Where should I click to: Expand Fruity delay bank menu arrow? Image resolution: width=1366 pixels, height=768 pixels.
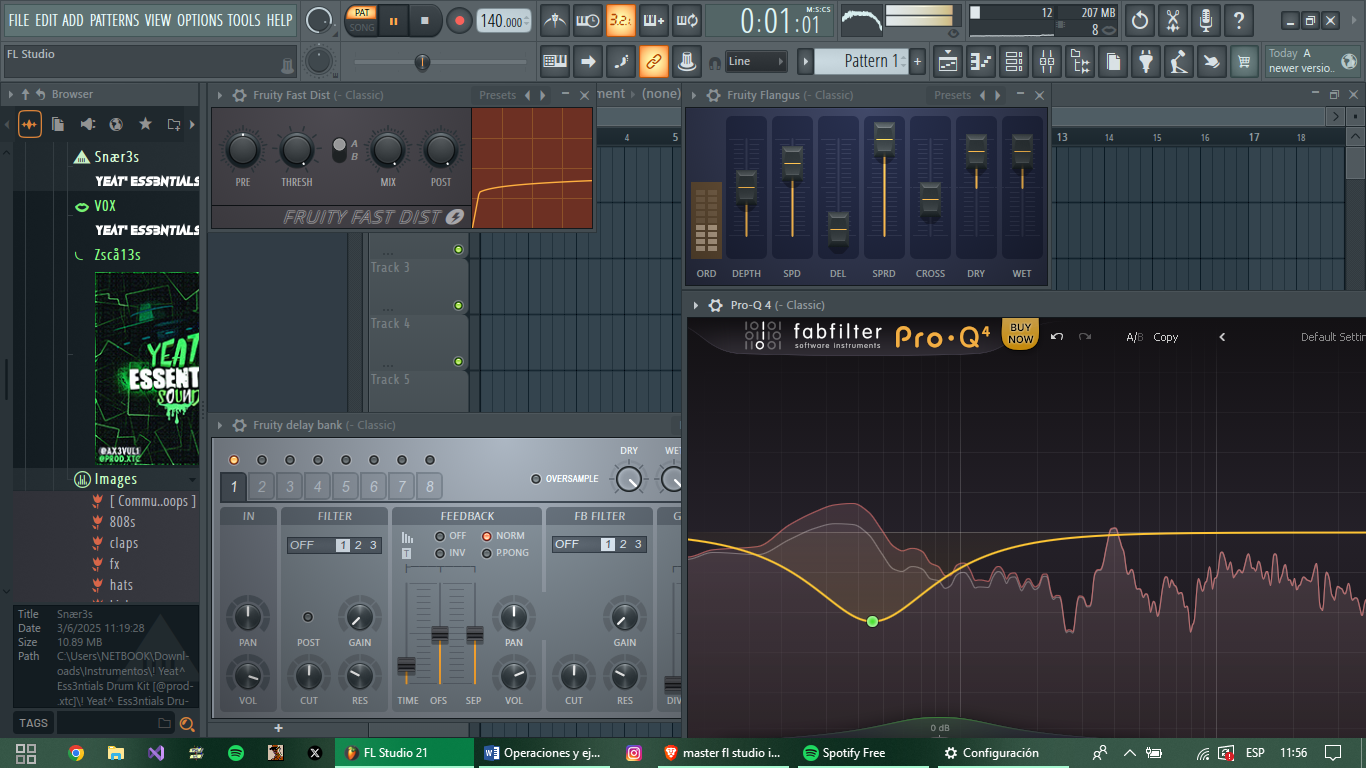(221, 425)
